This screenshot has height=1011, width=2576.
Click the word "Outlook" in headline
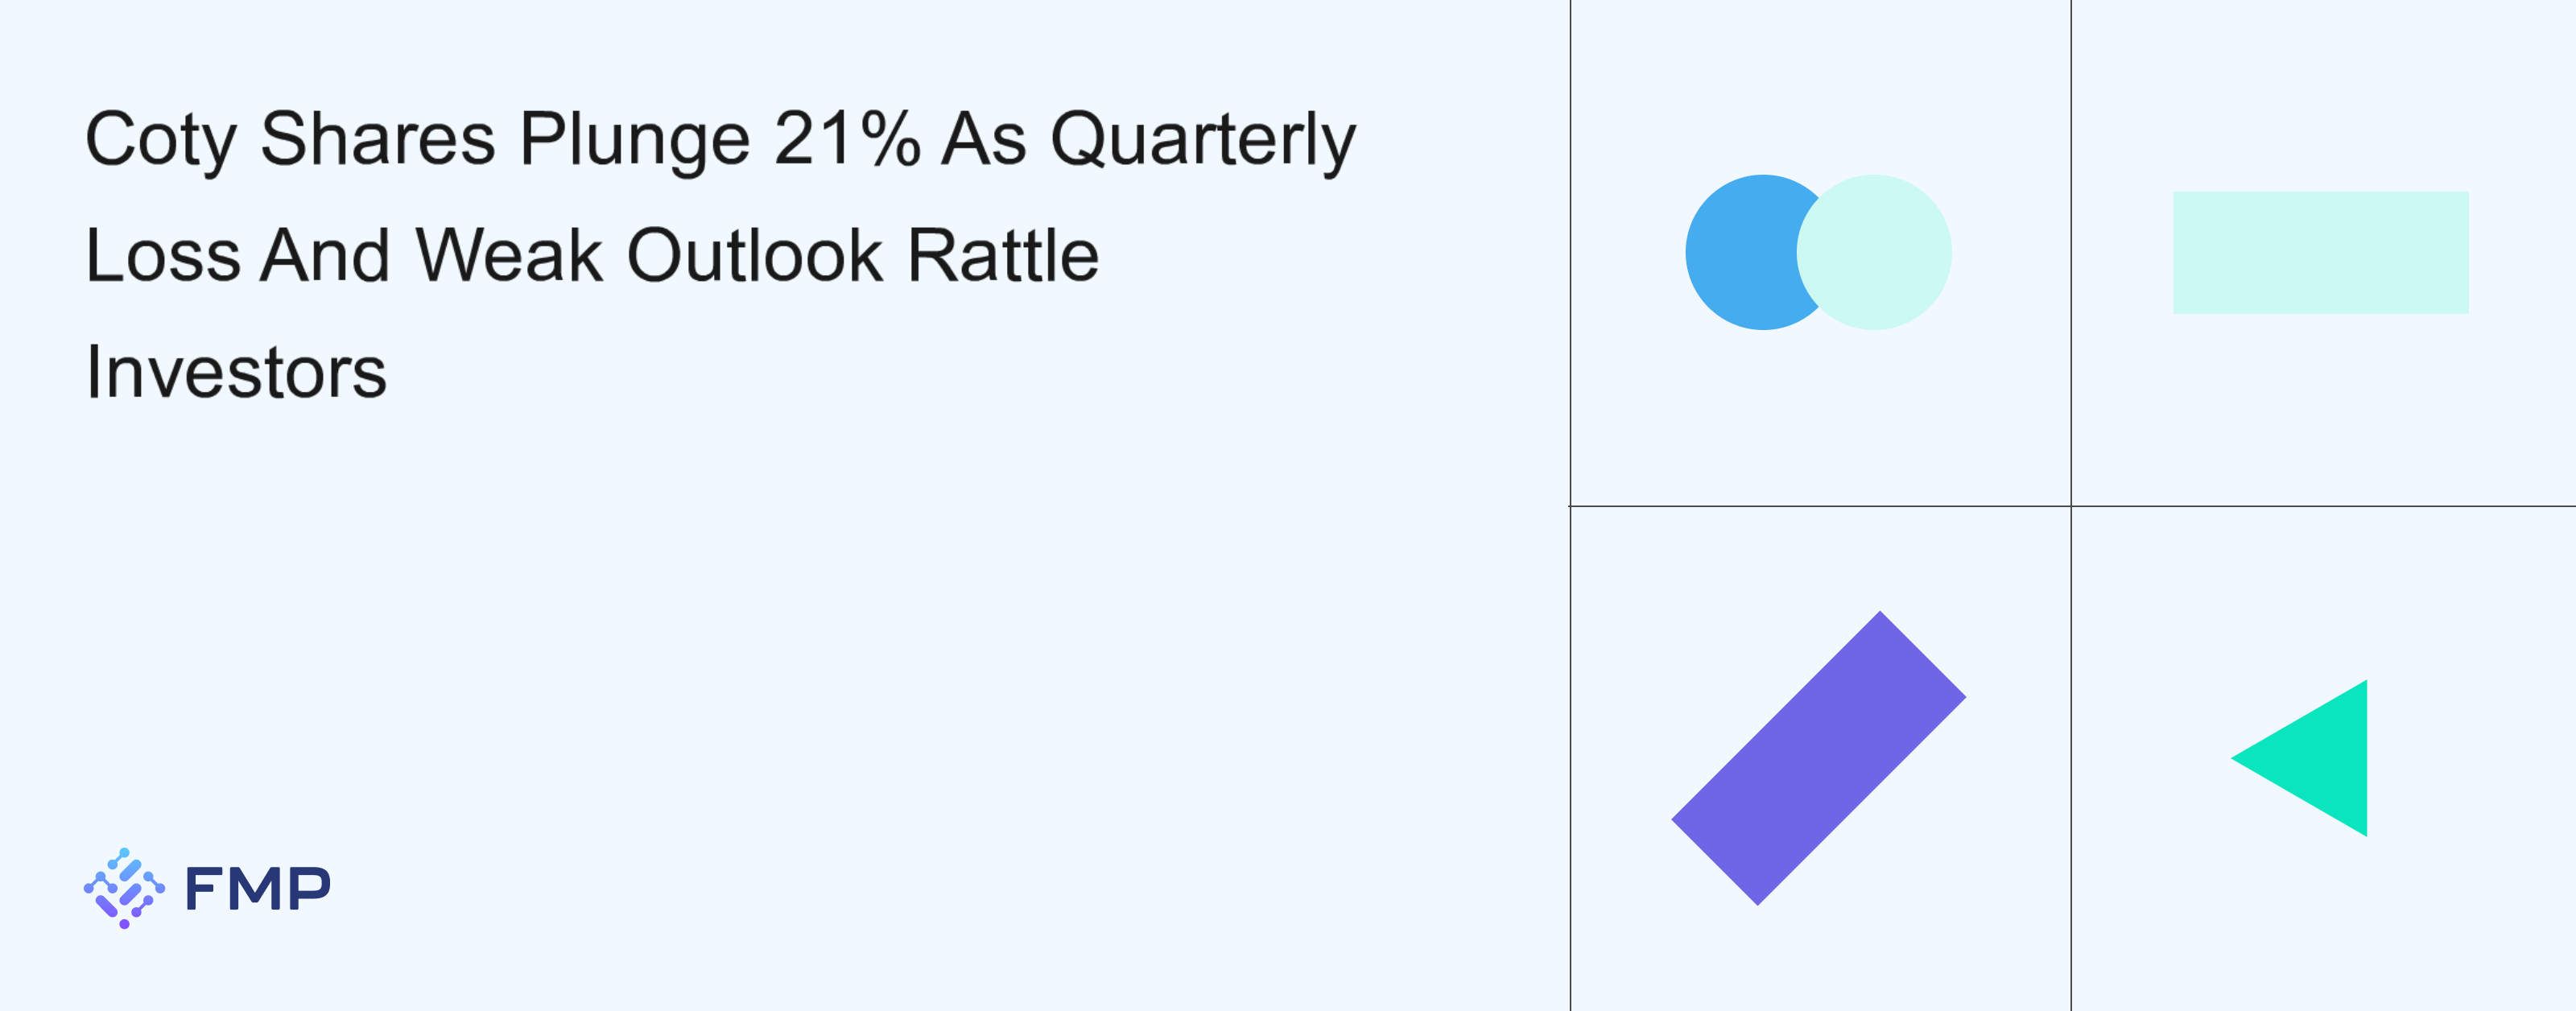coord(755,255)
